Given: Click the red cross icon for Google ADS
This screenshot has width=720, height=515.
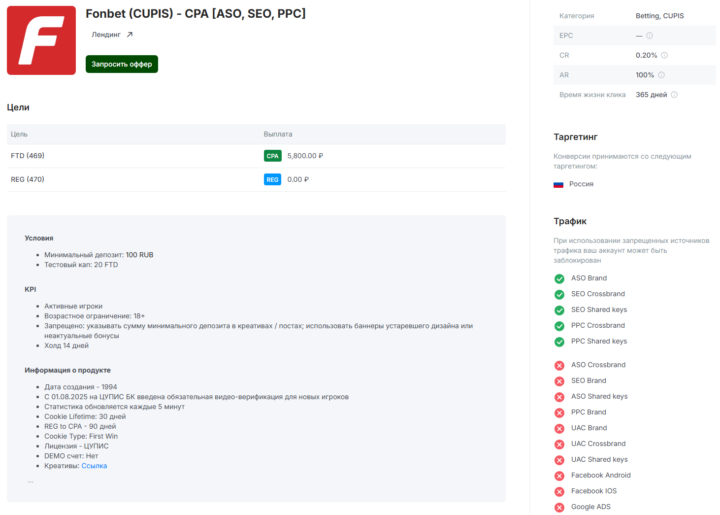Looking at the screenshot, I should coord(559,507).
